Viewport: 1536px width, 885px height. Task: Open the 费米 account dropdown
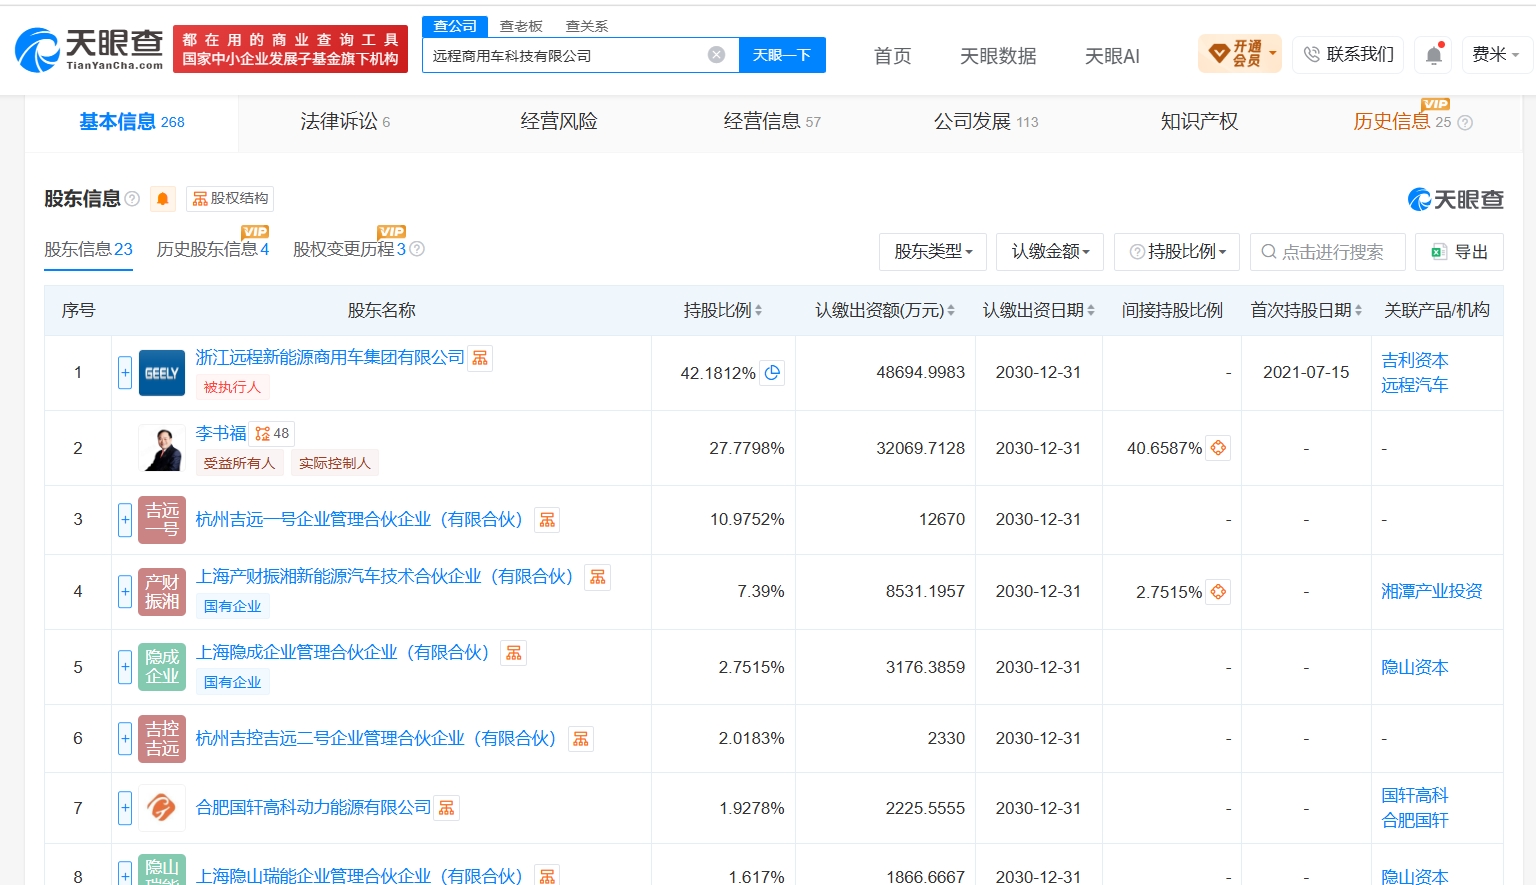click(x=1495, y=54)
